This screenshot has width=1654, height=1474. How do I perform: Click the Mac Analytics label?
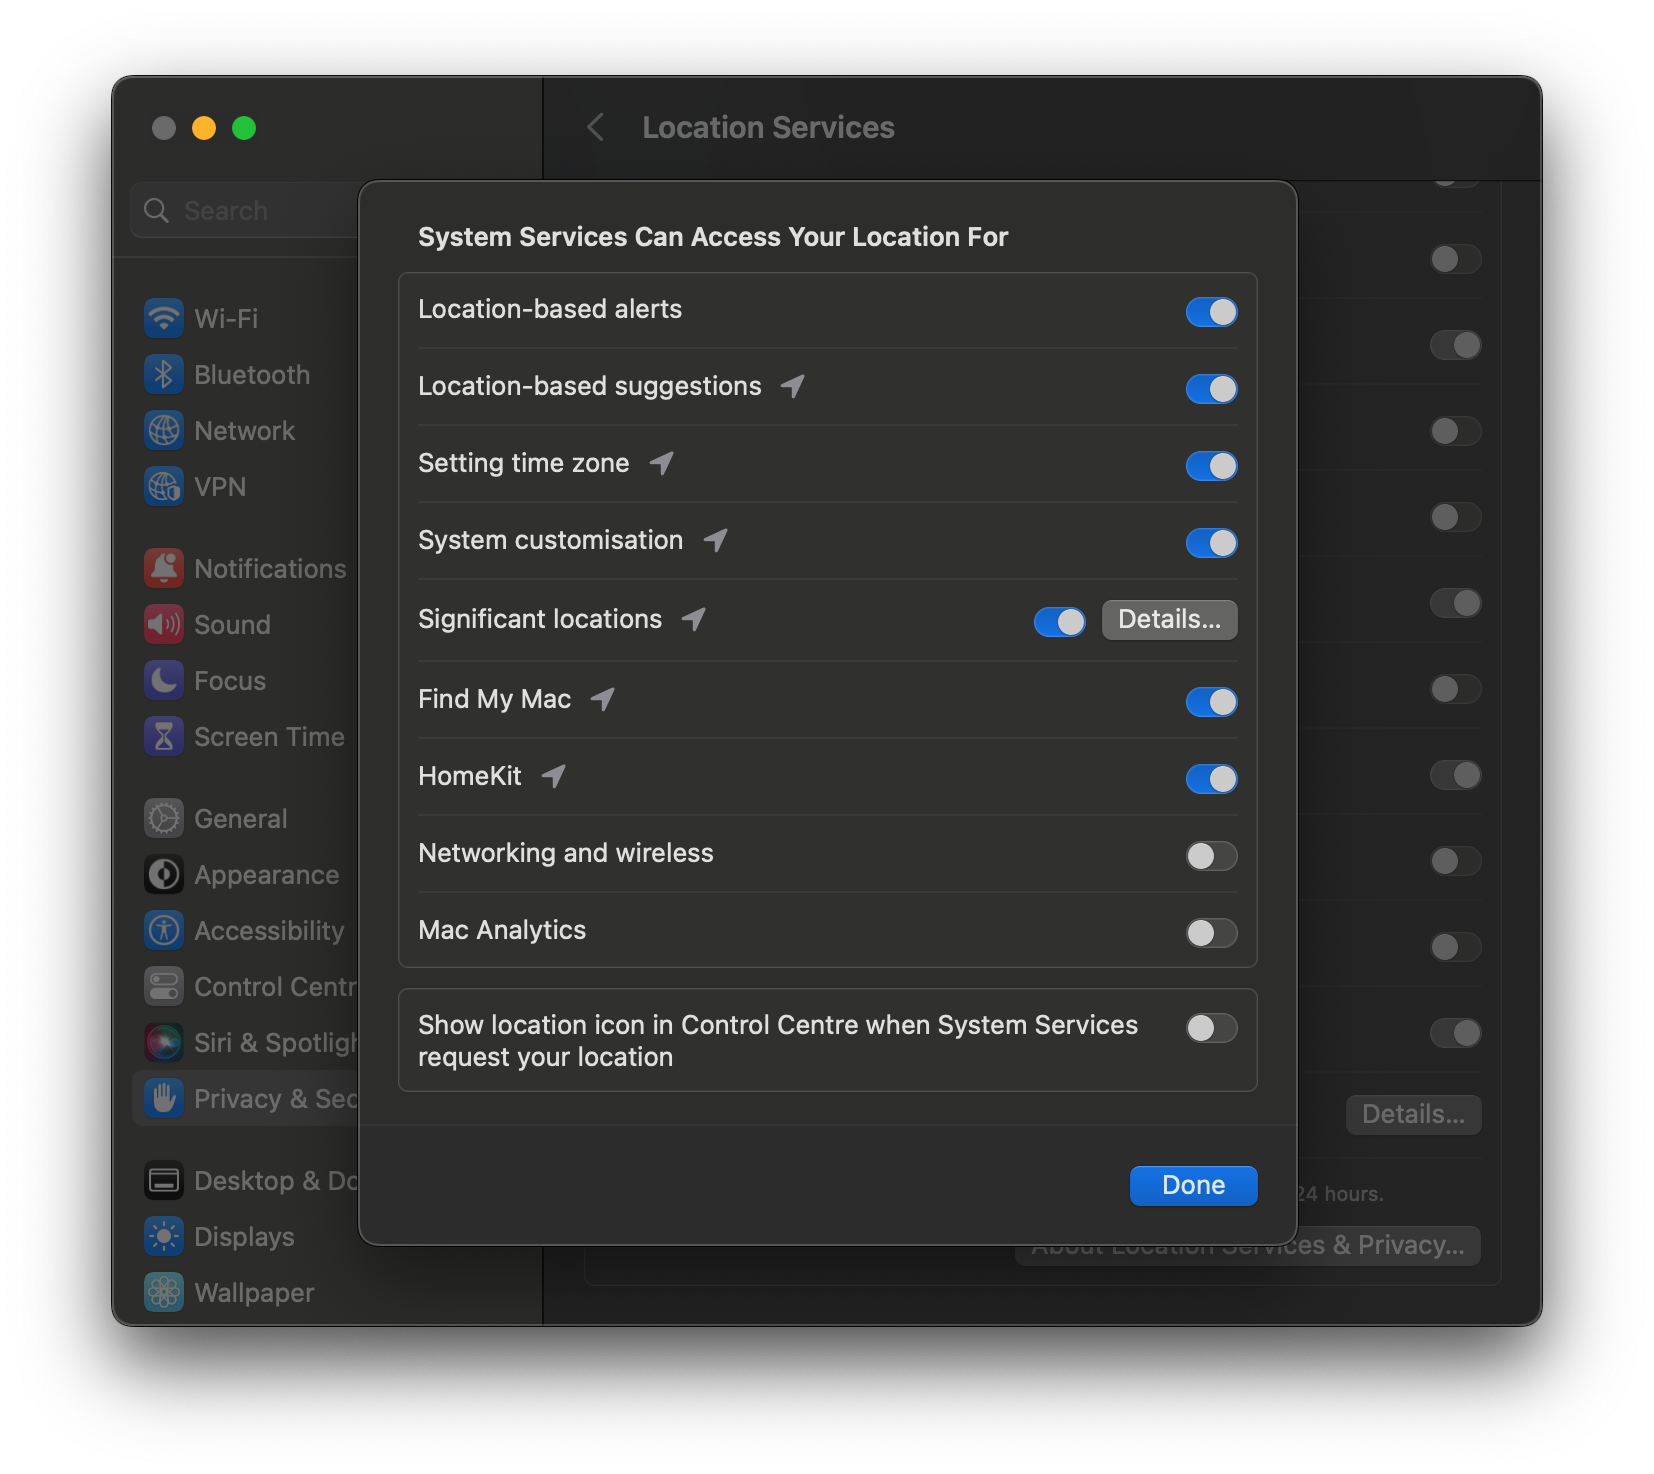502,930
